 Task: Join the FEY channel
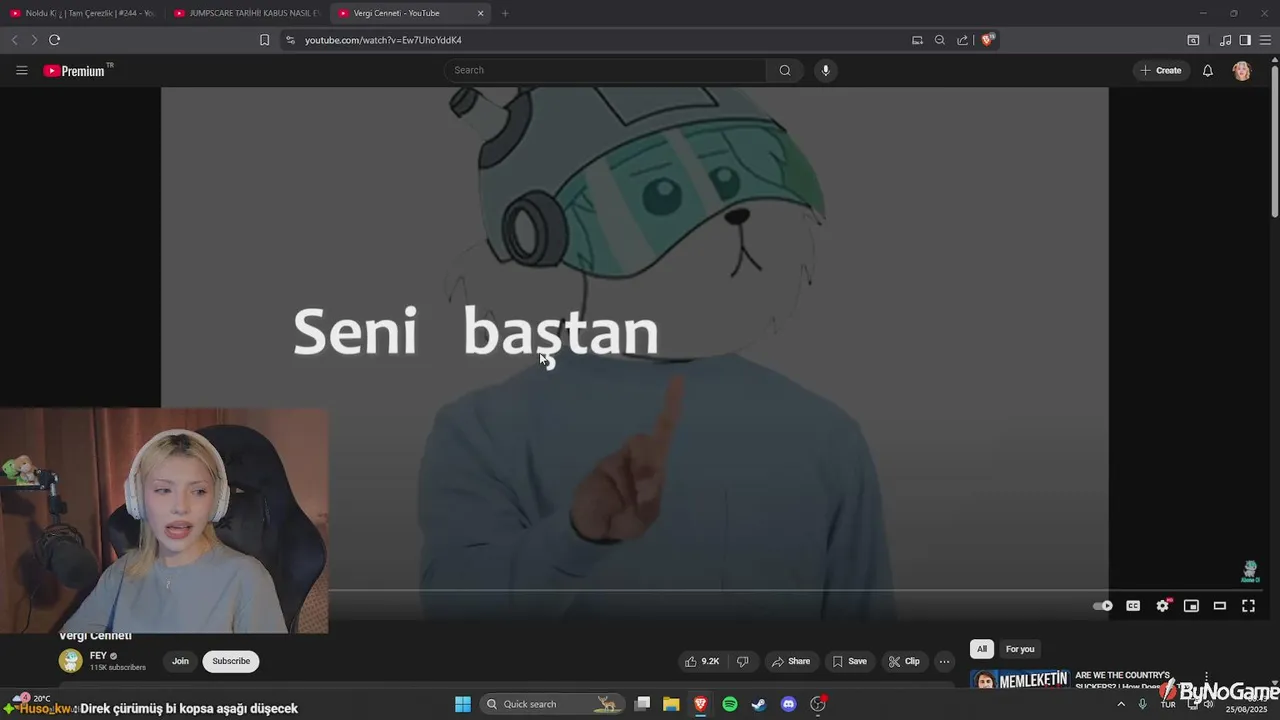pos(180,661)
